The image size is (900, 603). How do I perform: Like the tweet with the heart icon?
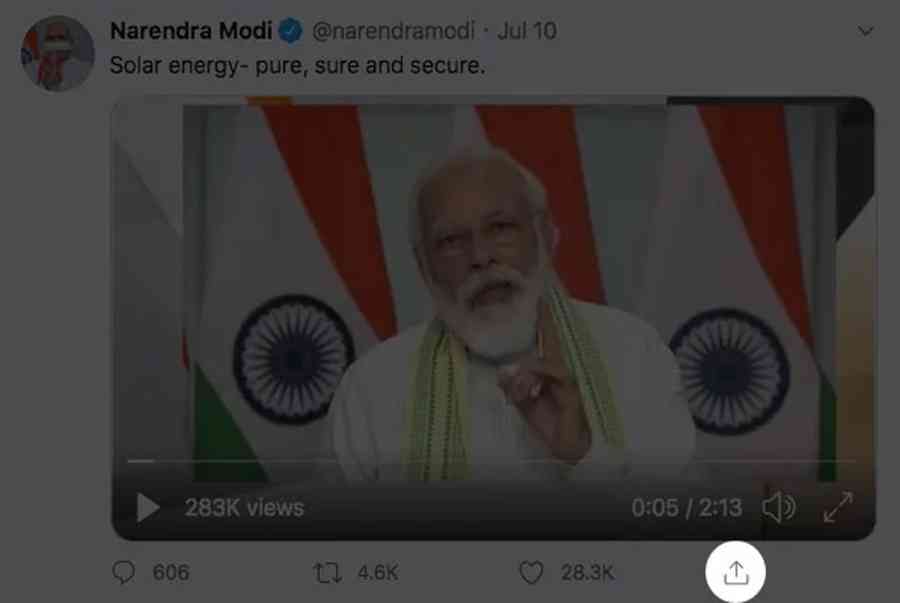pyautogui.click(x=531, y=572)
